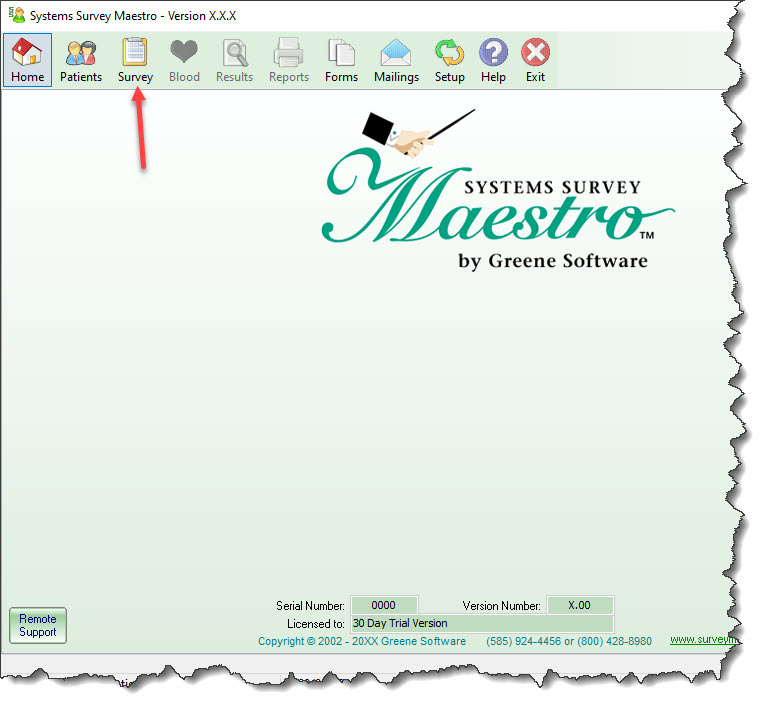This screenshot has height=709, width=768.
Task: Click the support phone number text
Action: coord(569,641)
